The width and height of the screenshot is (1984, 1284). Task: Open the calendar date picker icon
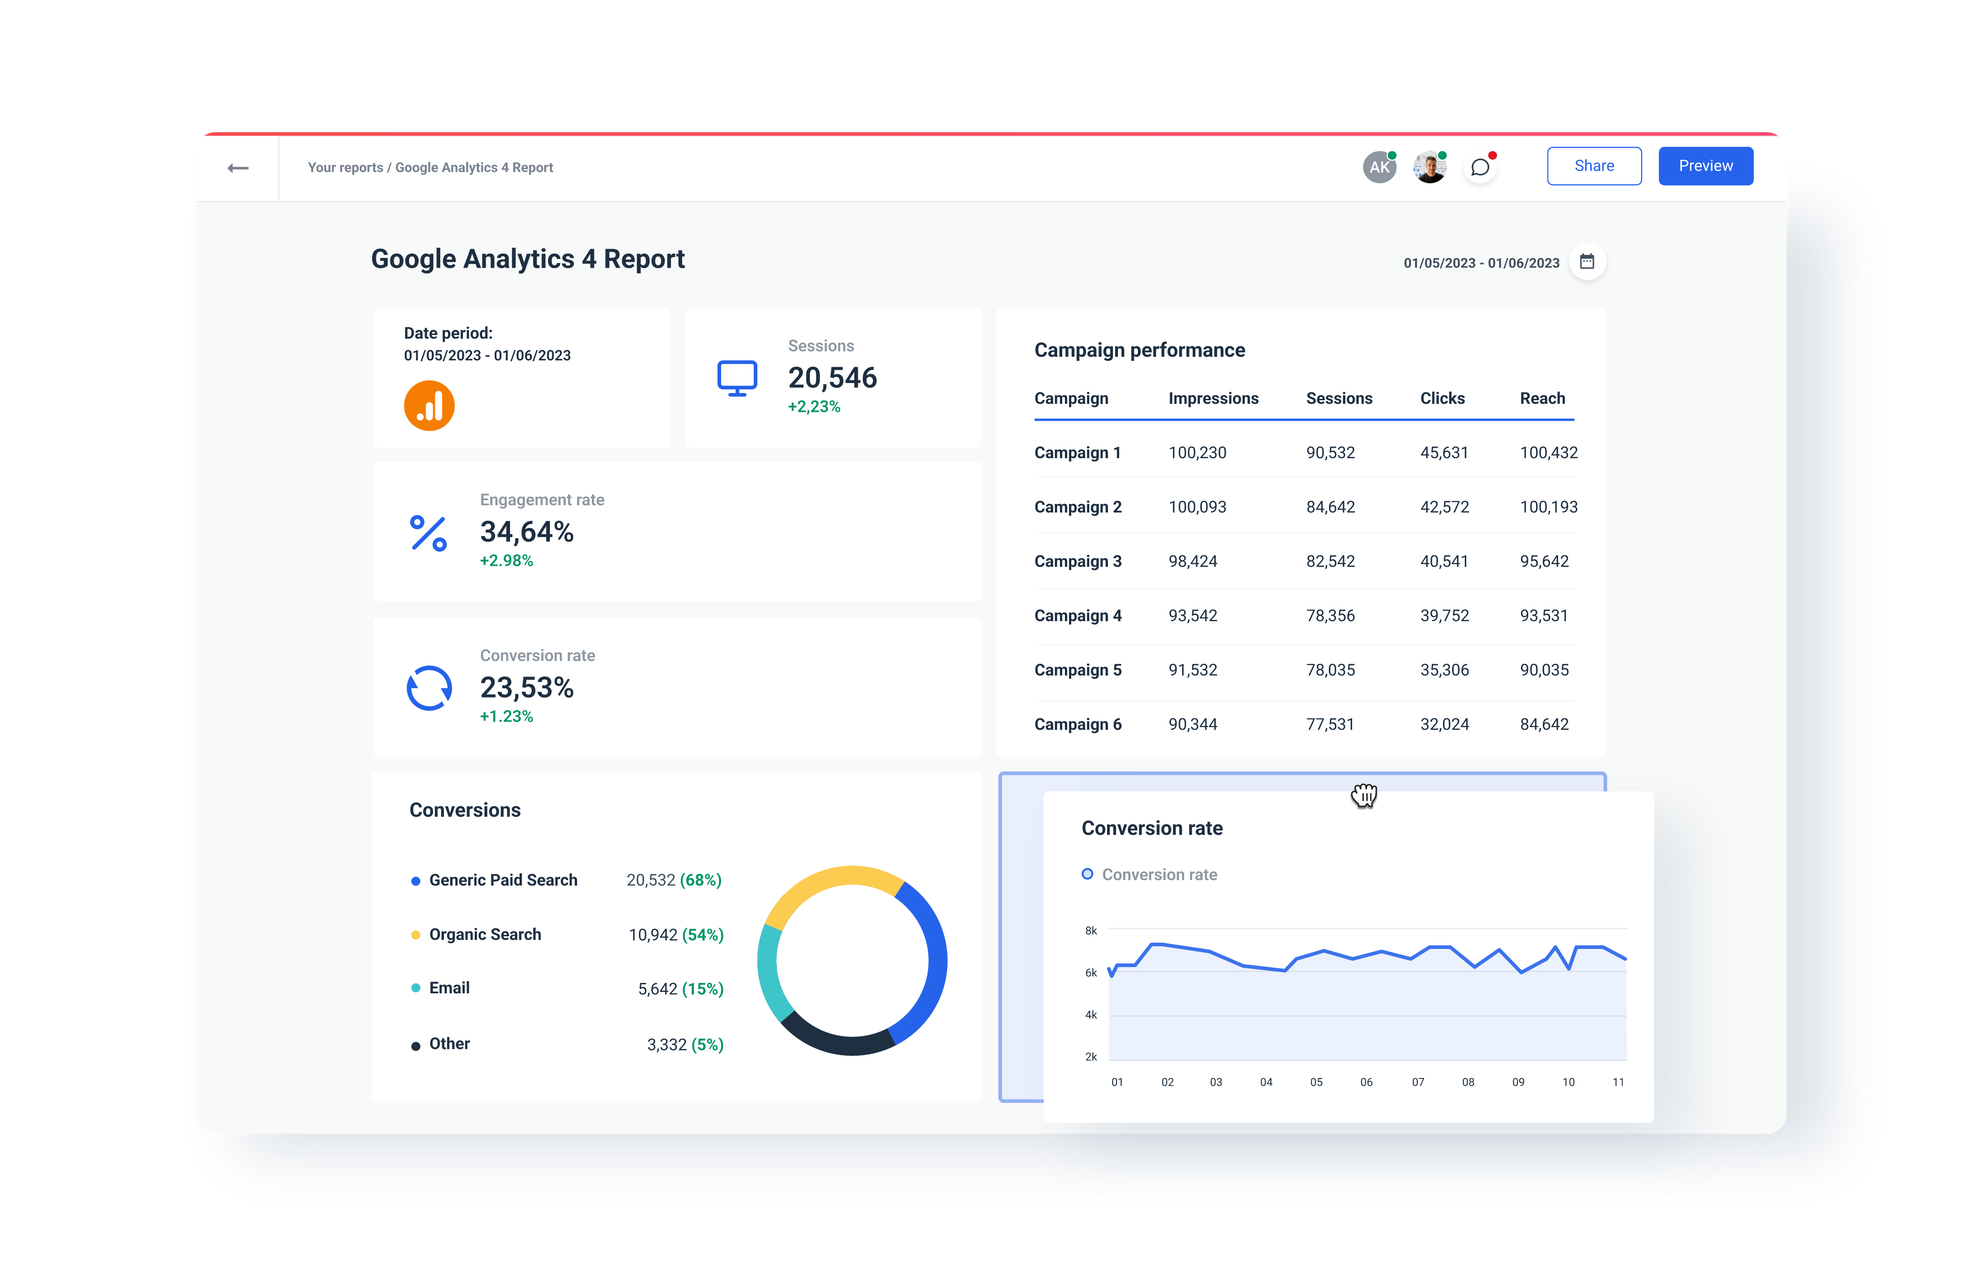(1588, 261)
